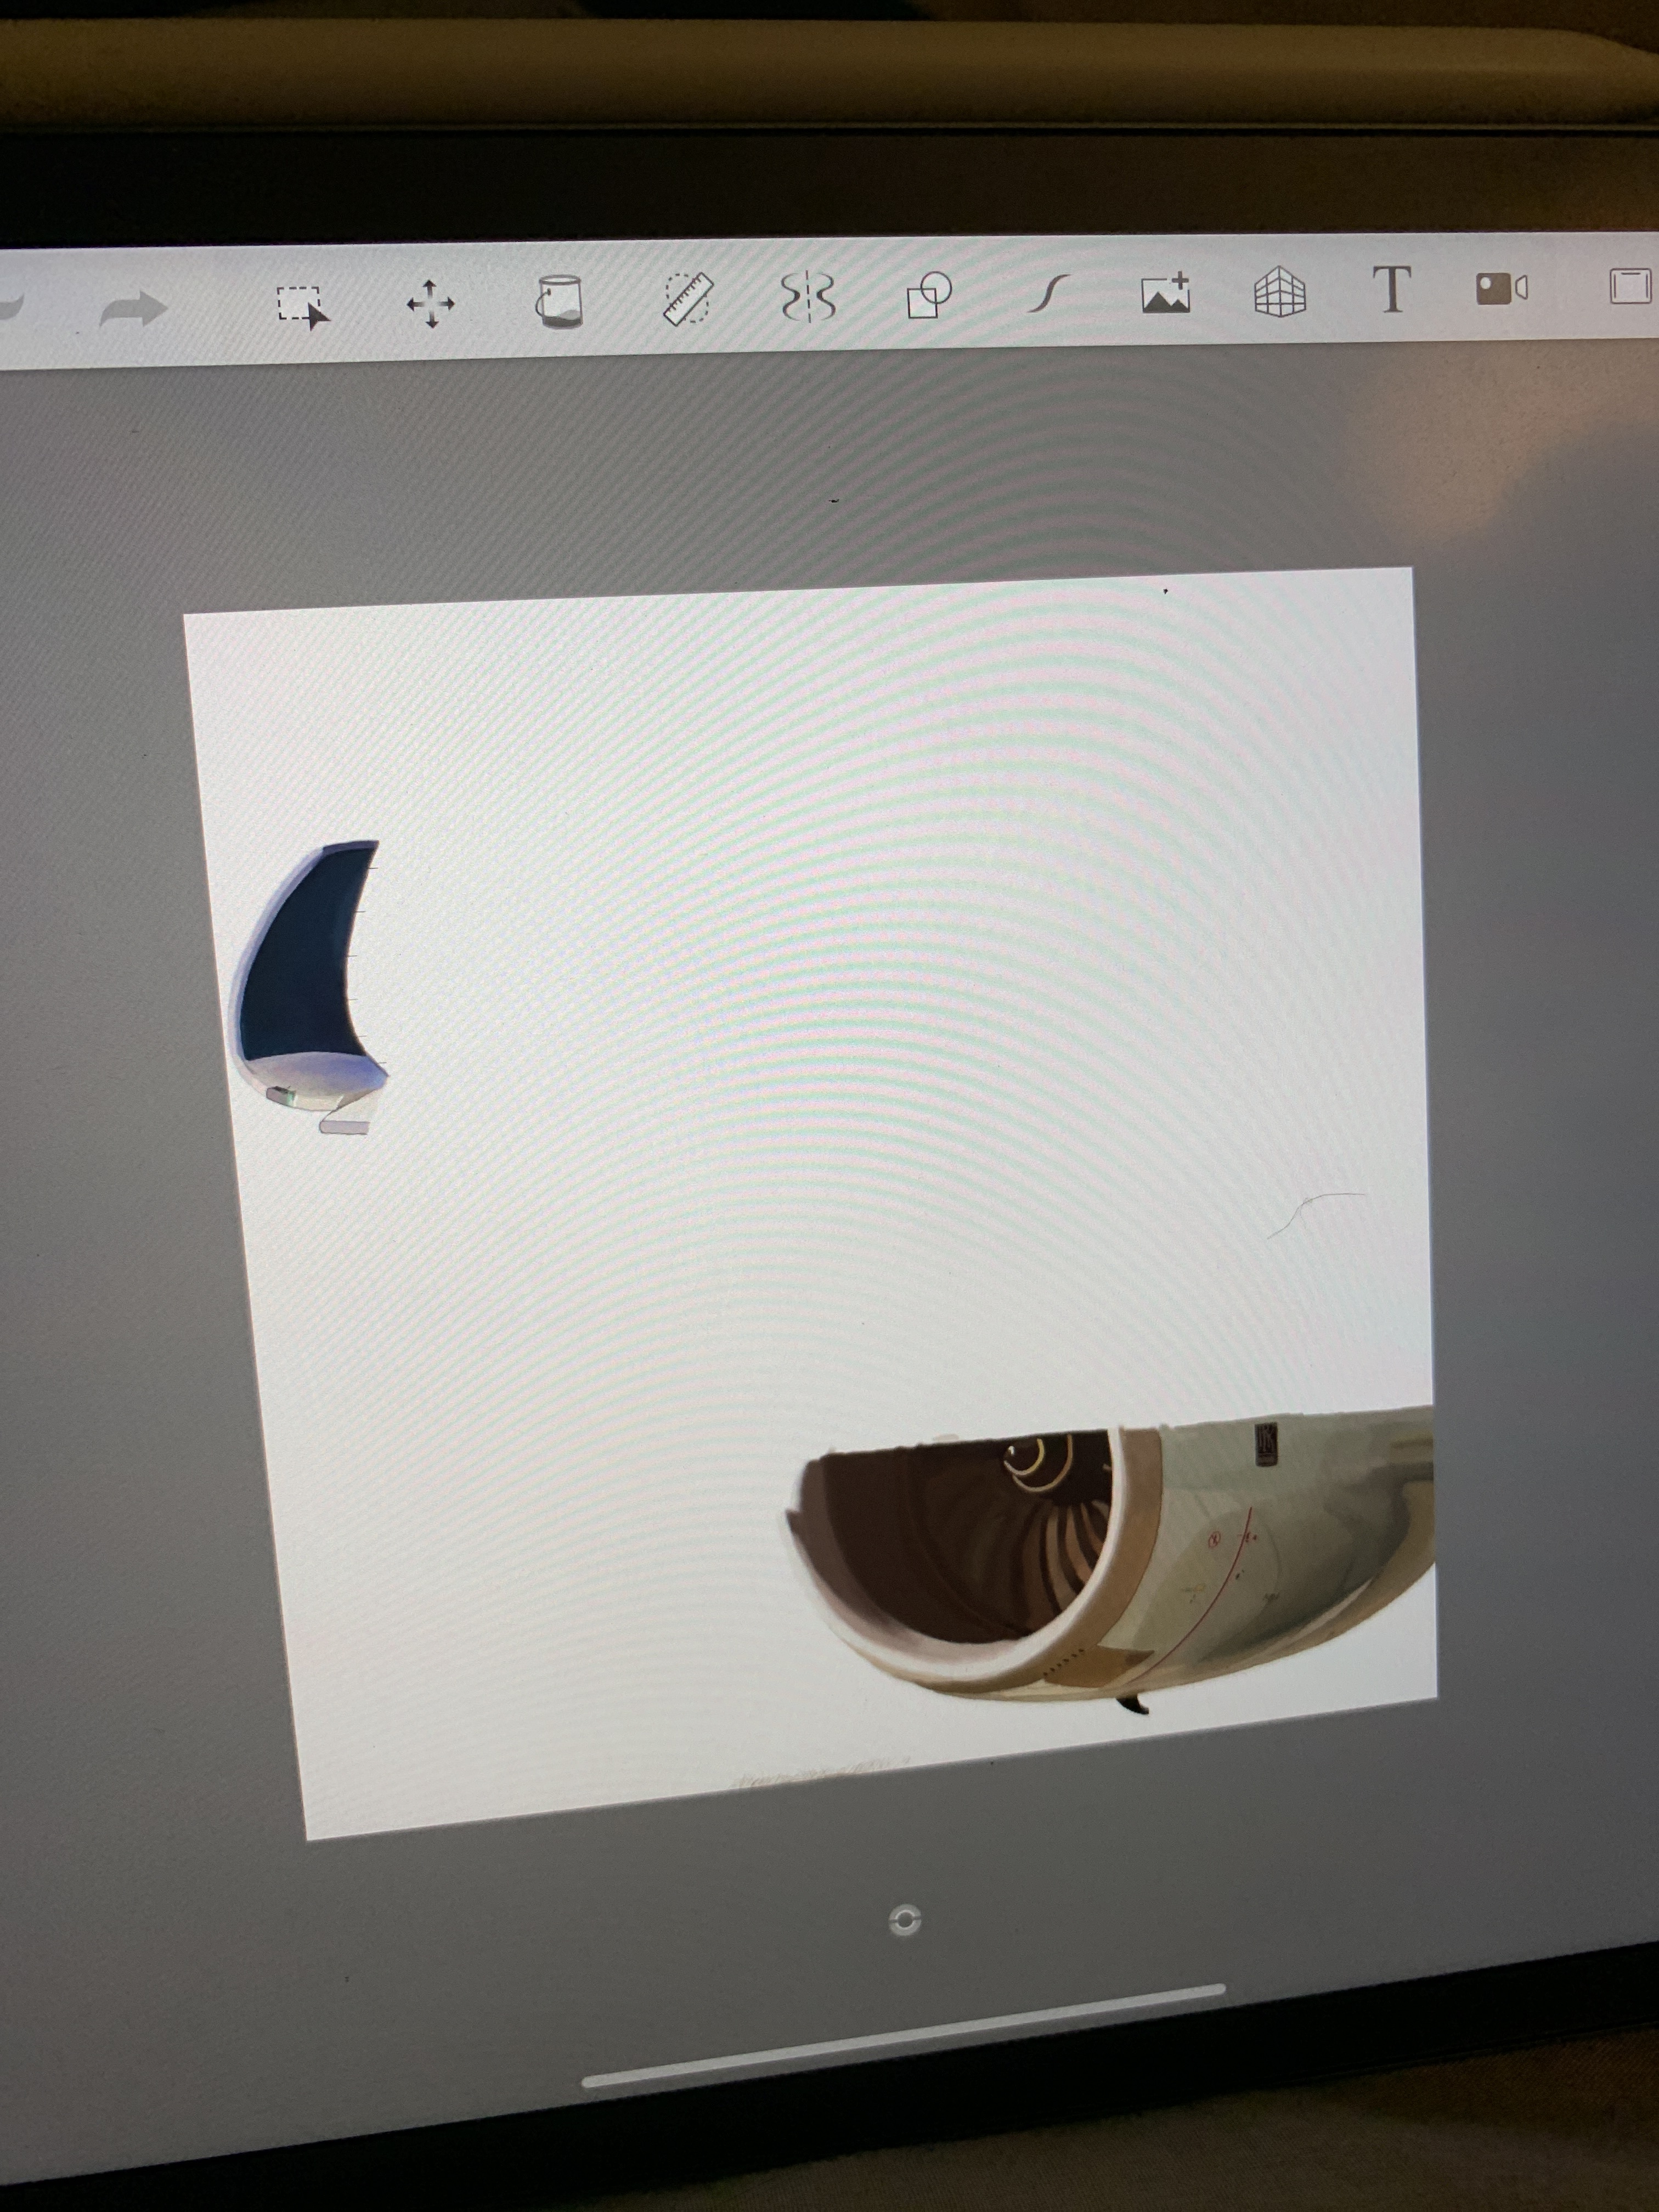1659x2212 pixels.
Task: Activate the Transform move tool
Action: [431, 303]
